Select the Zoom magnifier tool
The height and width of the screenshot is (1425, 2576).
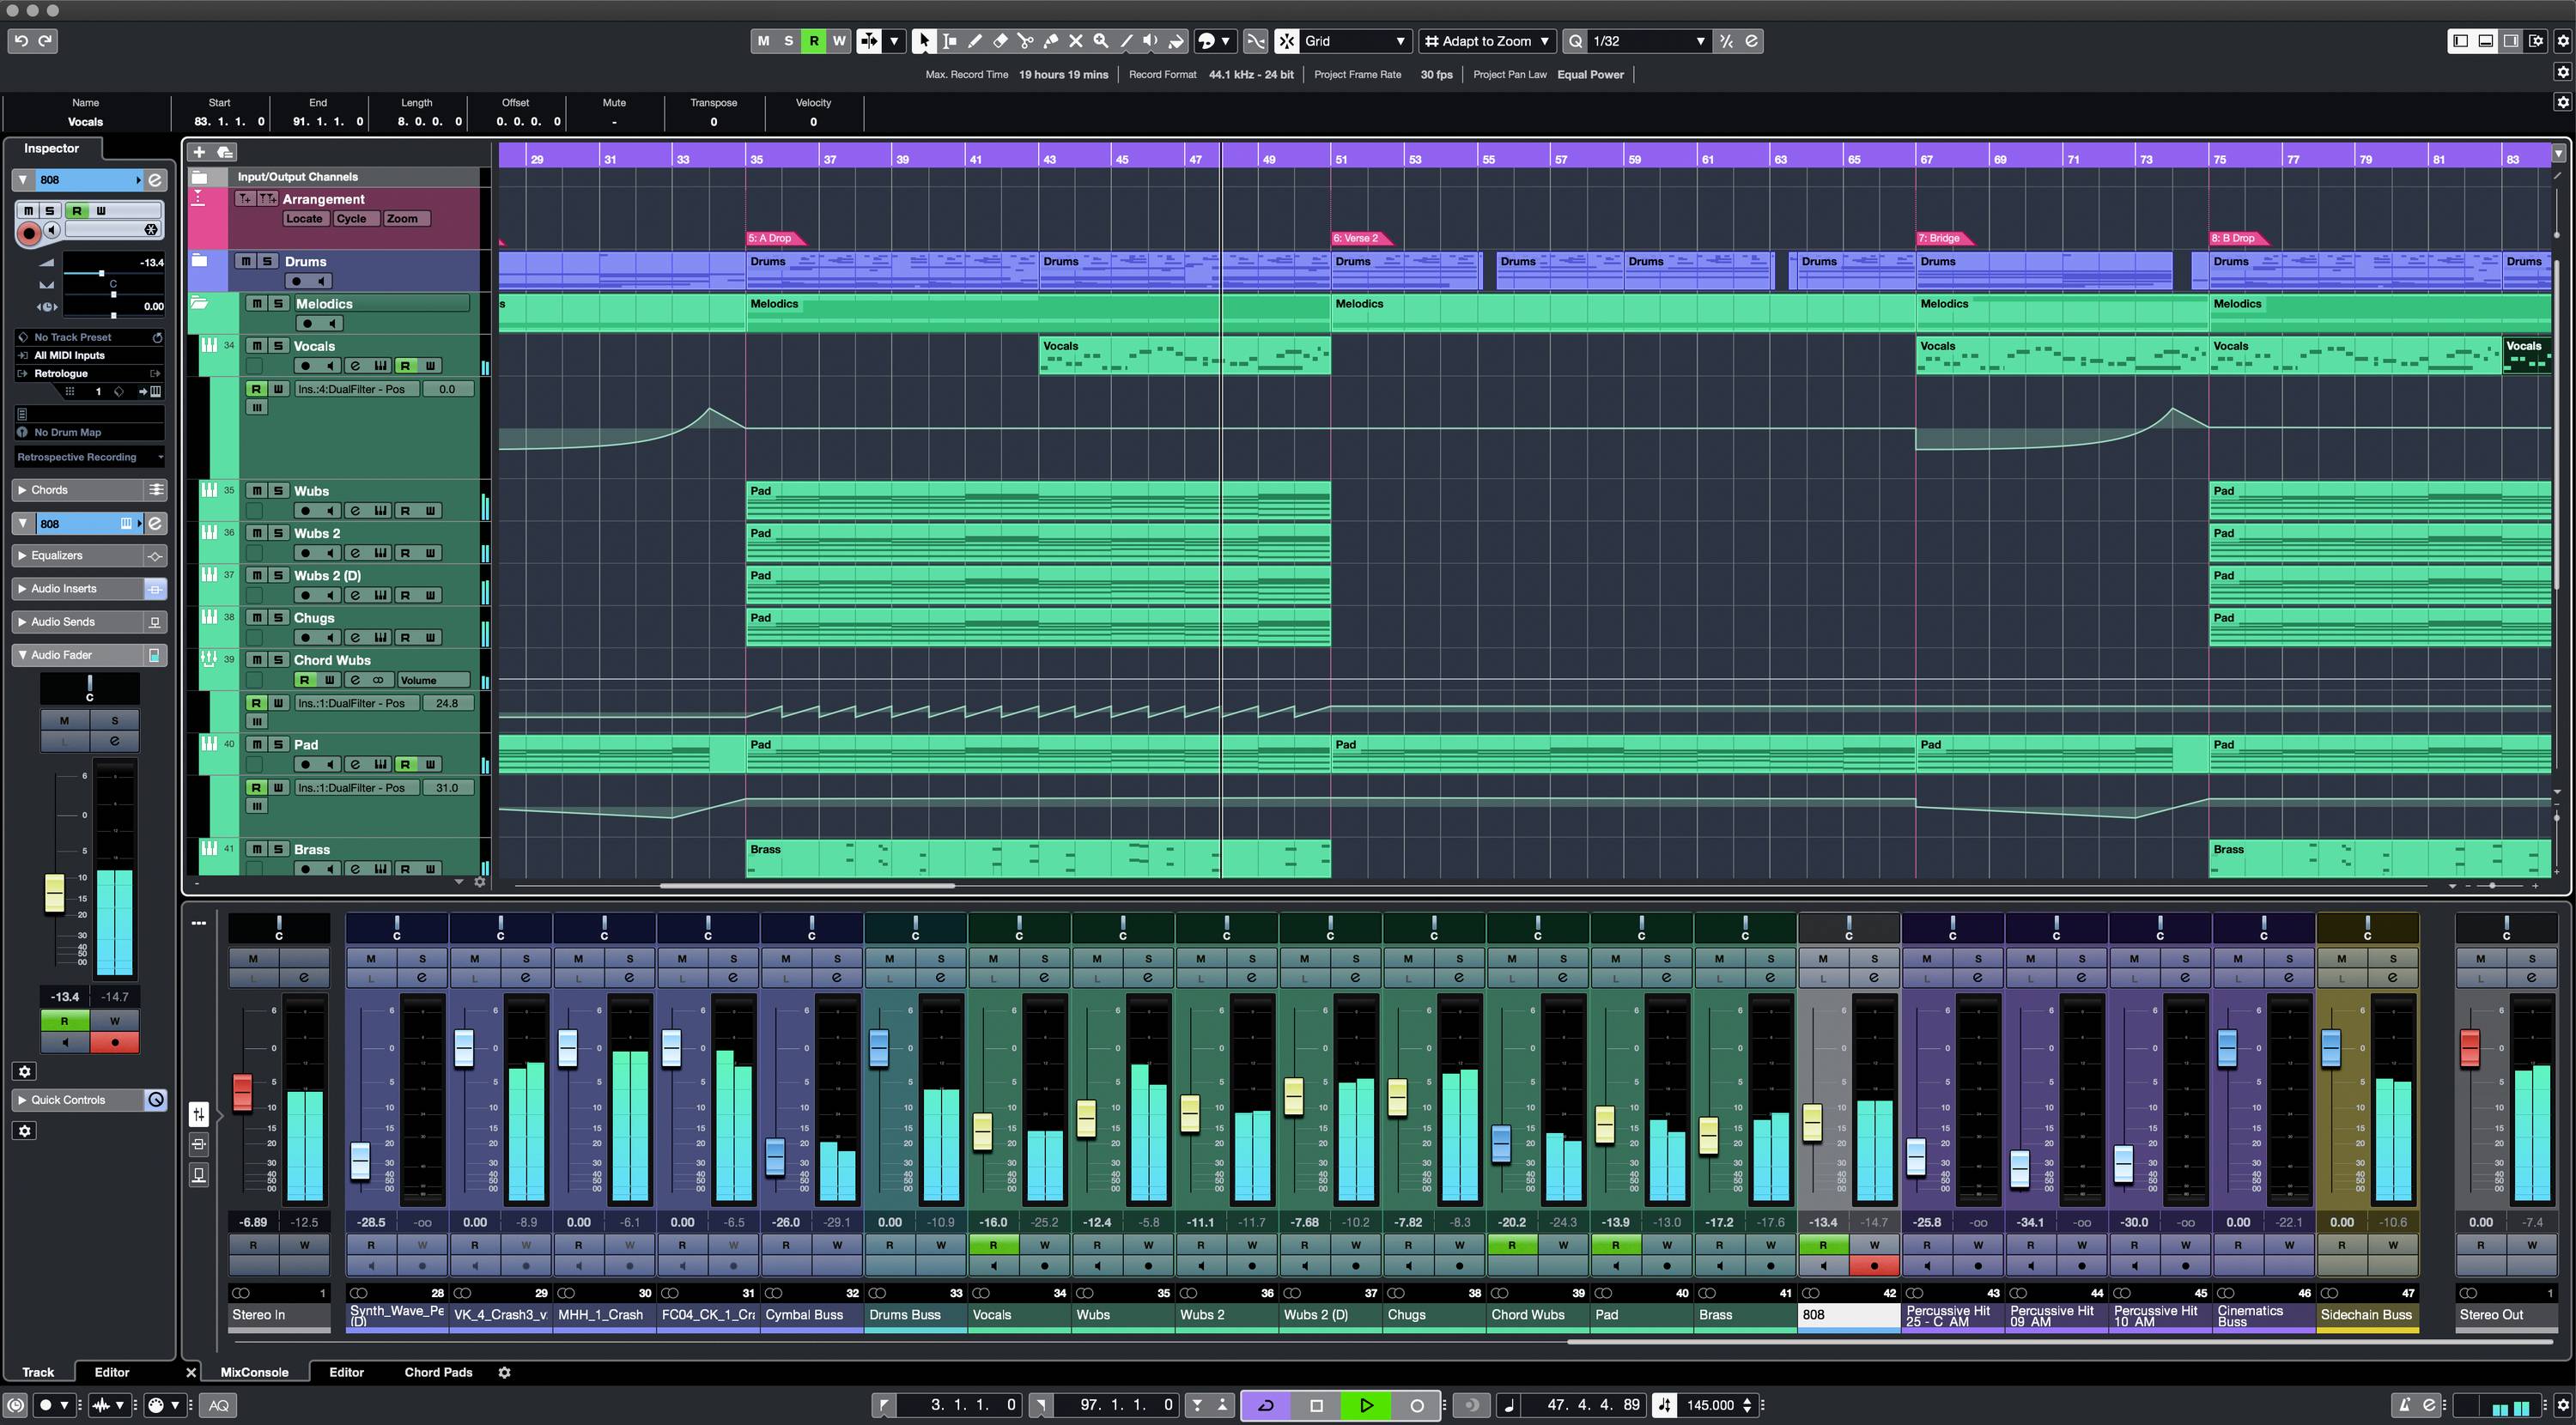1100,41
